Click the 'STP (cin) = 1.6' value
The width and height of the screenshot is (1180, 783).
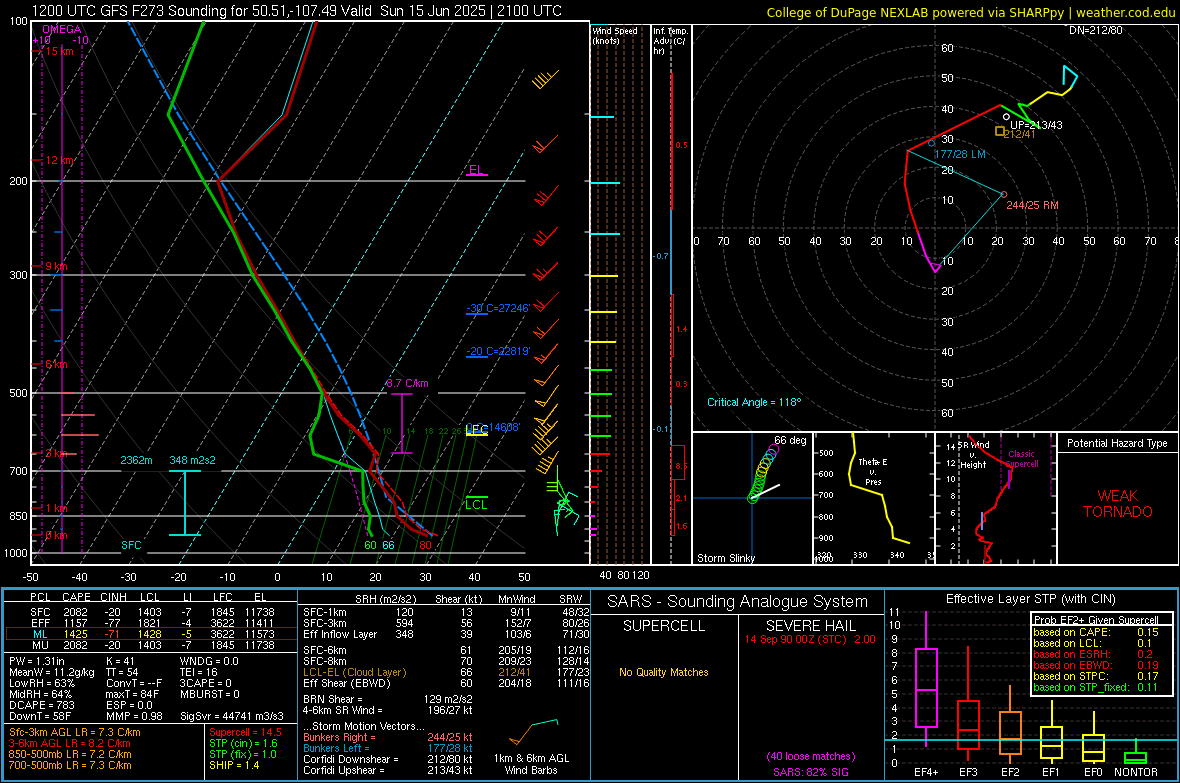coord(244,743)
